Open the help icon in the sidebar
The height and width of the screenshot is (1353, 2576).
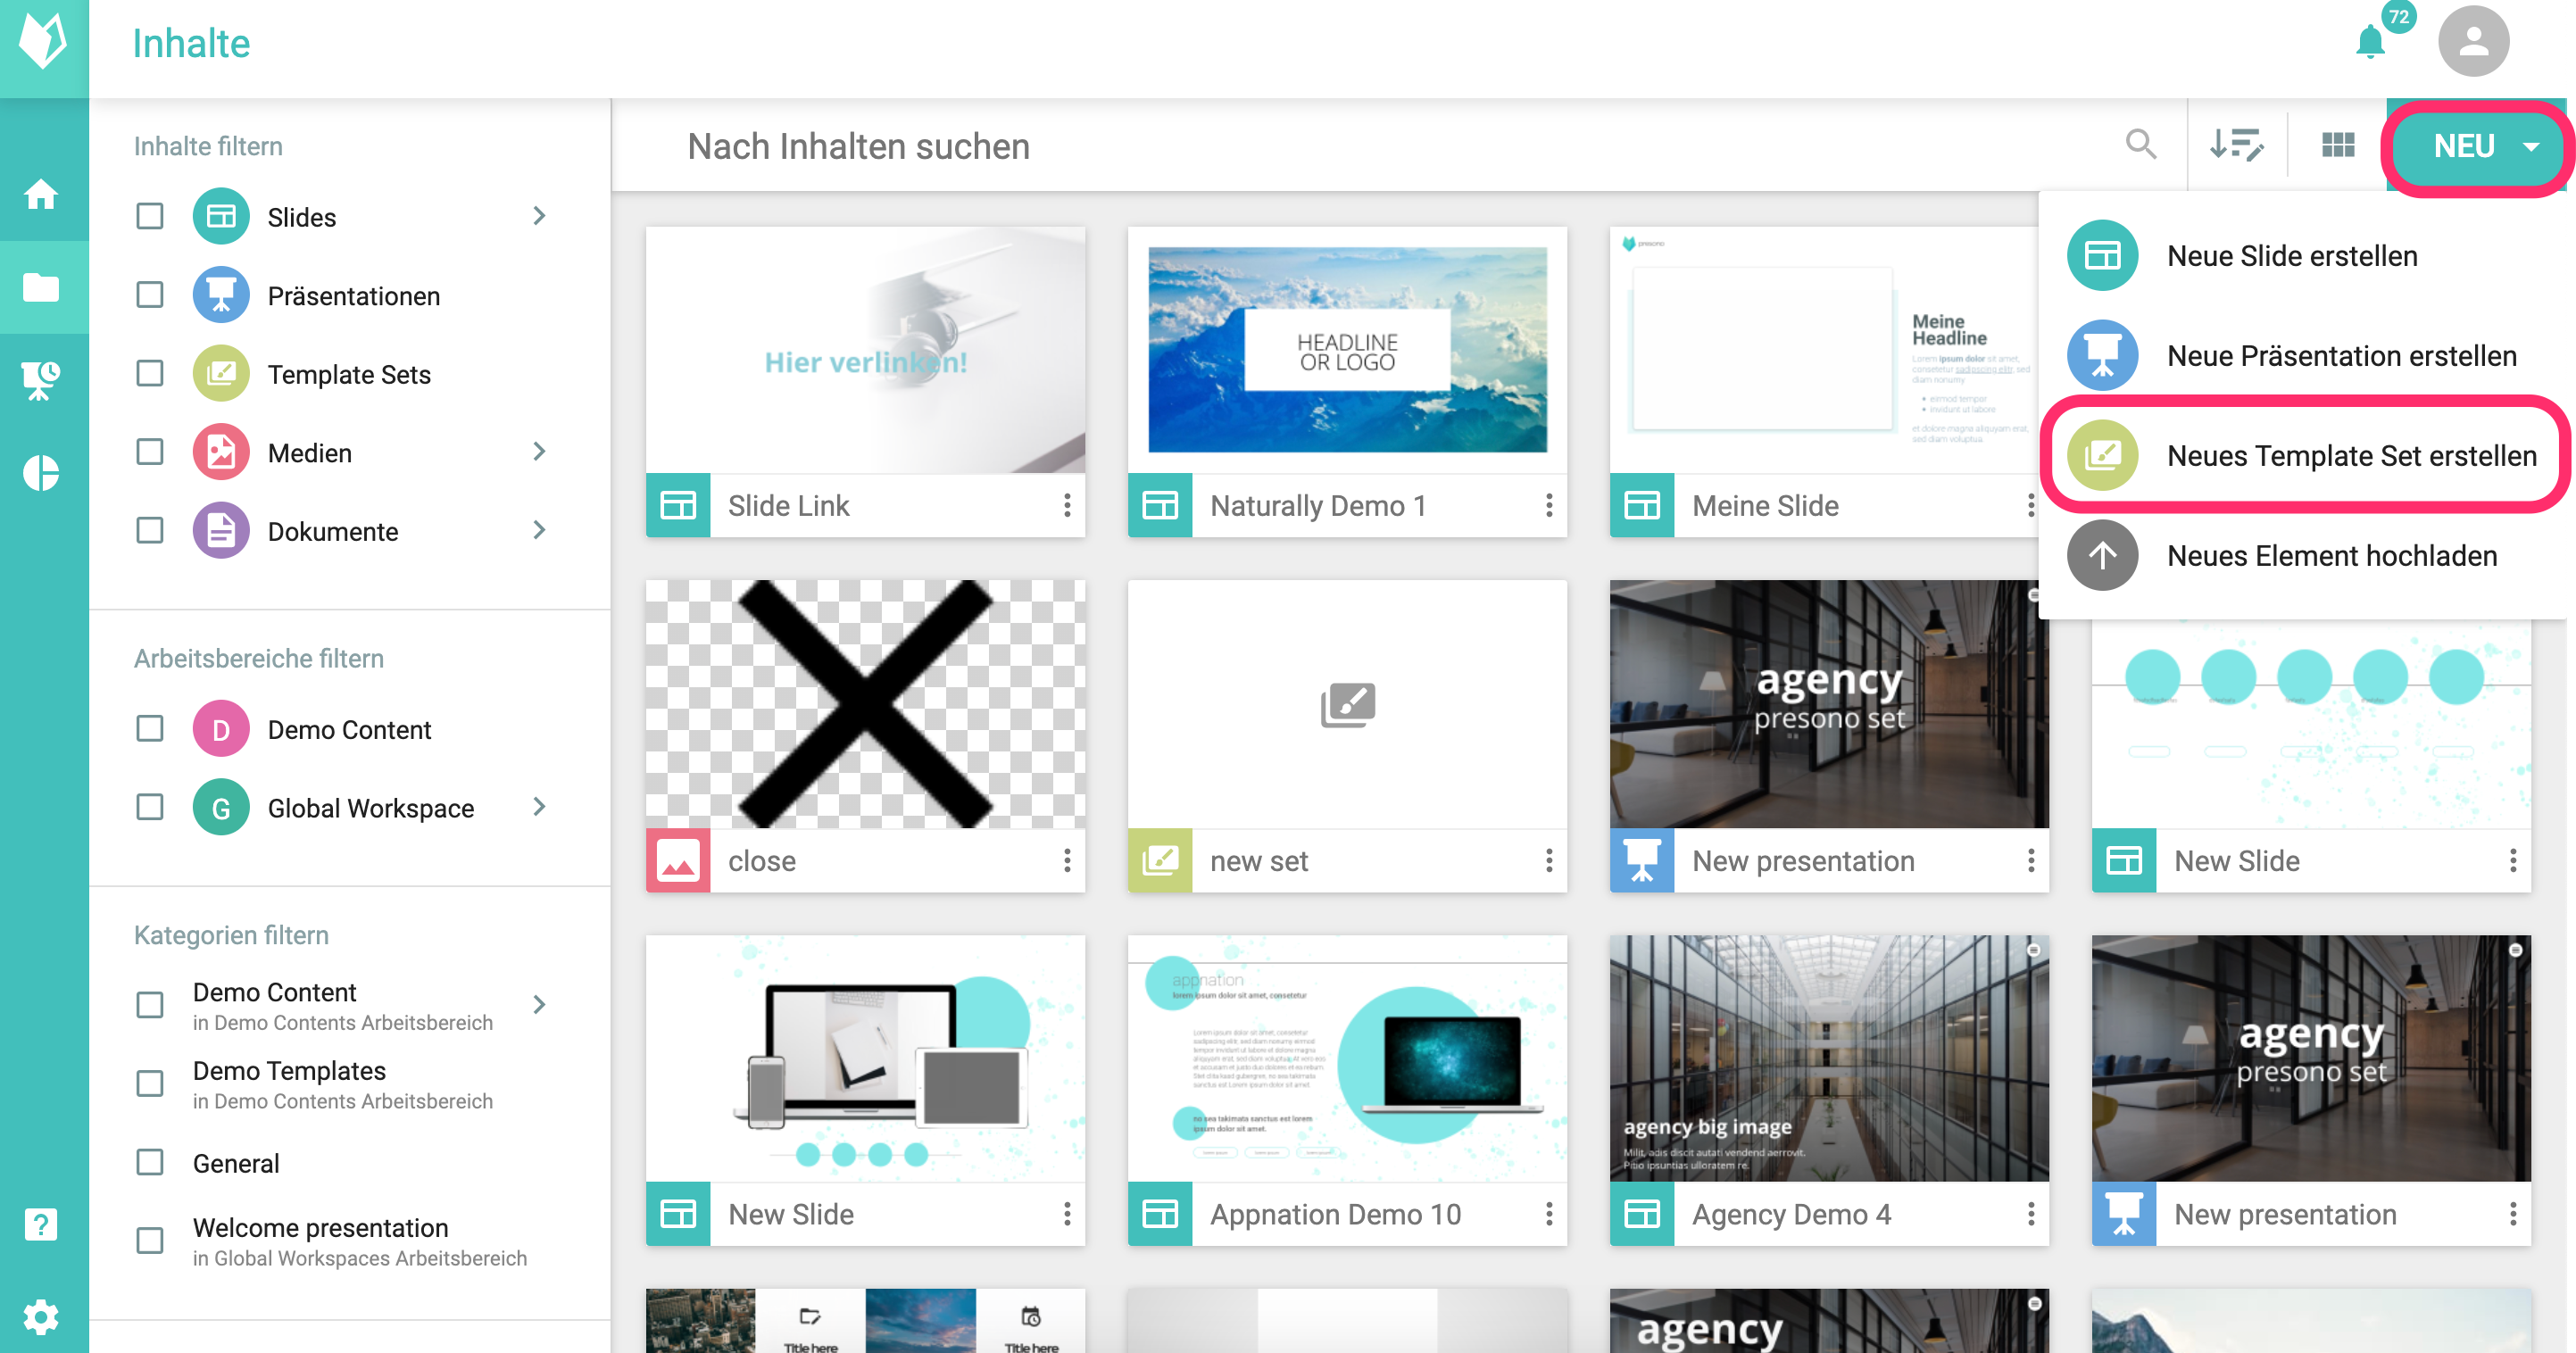pyautogui.click(x=40, y=1222)
